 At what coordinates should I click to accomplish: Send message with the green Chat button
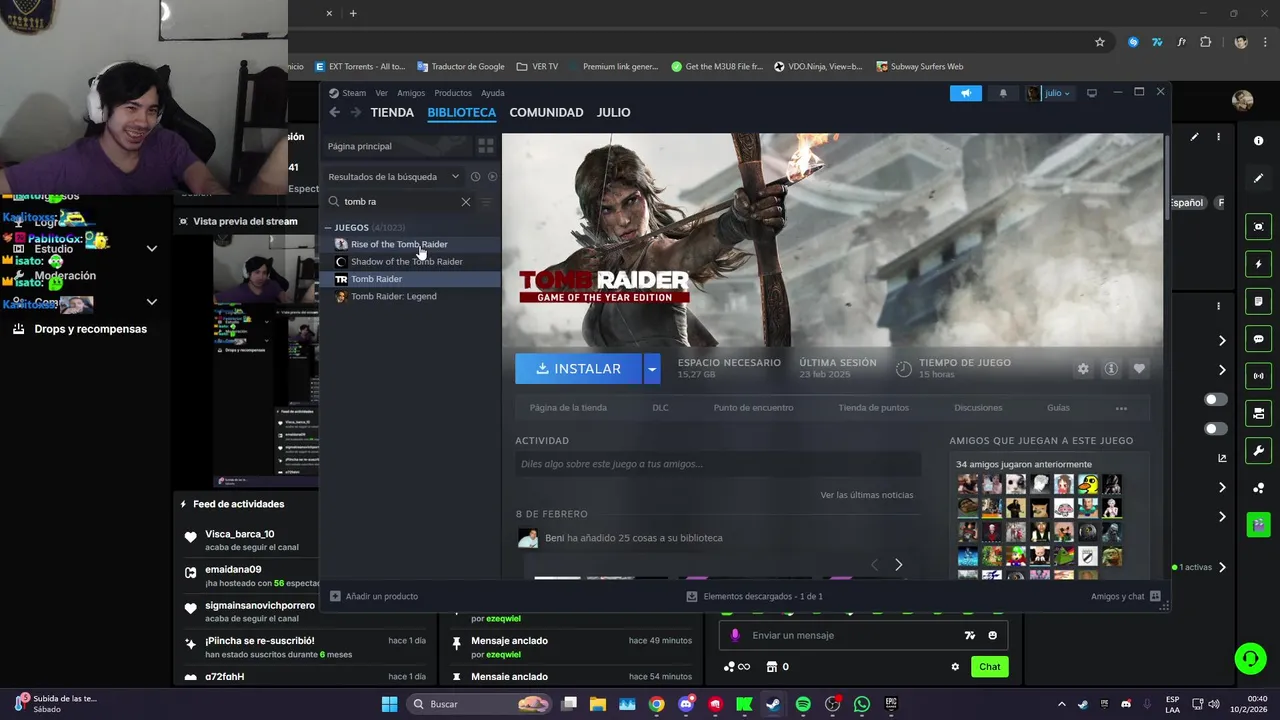[x=989, y=667]
